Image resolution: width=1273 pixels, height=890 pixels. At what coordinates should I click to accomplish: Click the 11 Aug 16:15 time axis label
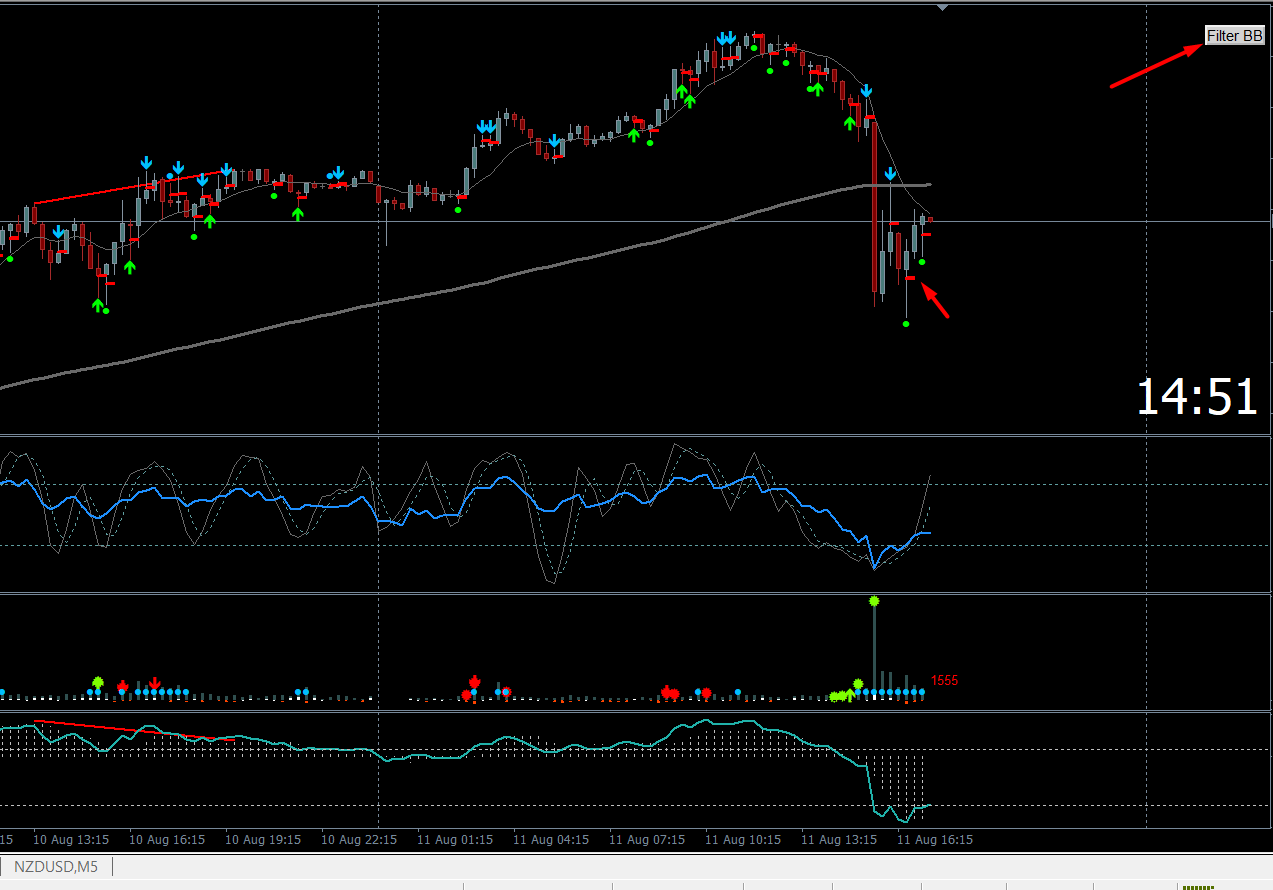[934, 840]
